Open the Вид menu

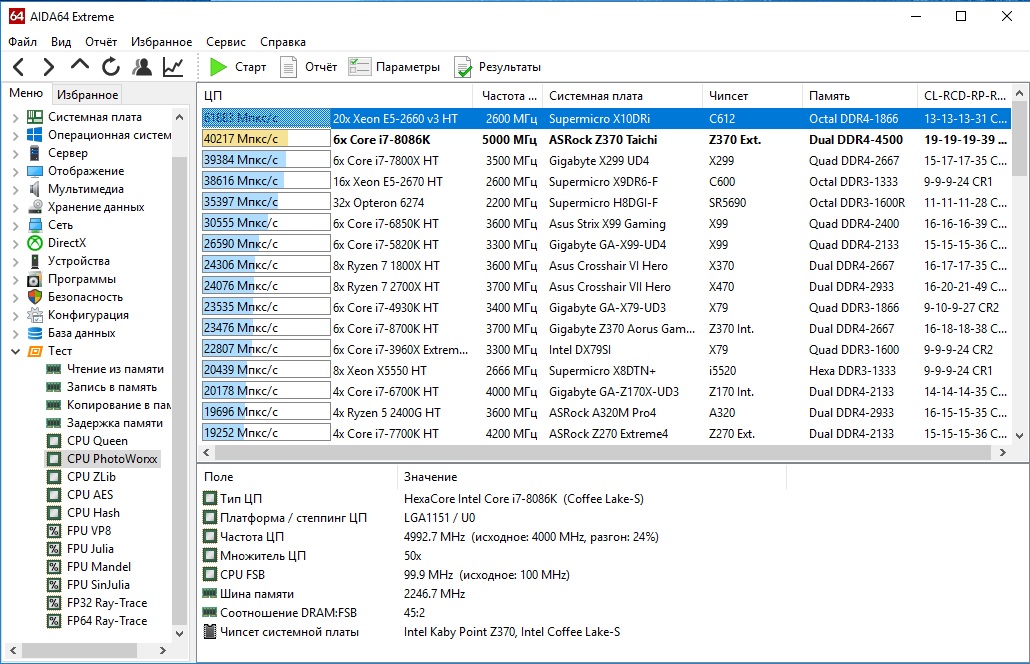pos(61,42)
